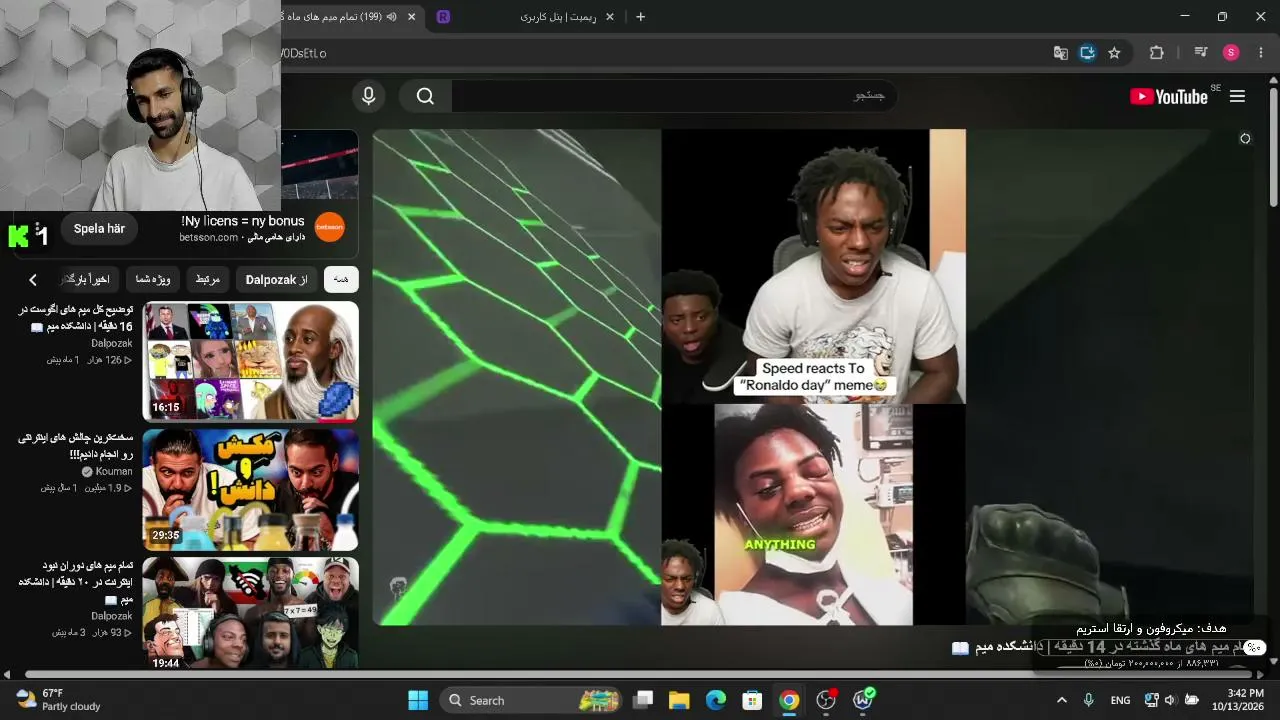Screen dimensions: 1280x720
Task: Open the weather widget showing 67°F
Action: [x=60, y=700]
